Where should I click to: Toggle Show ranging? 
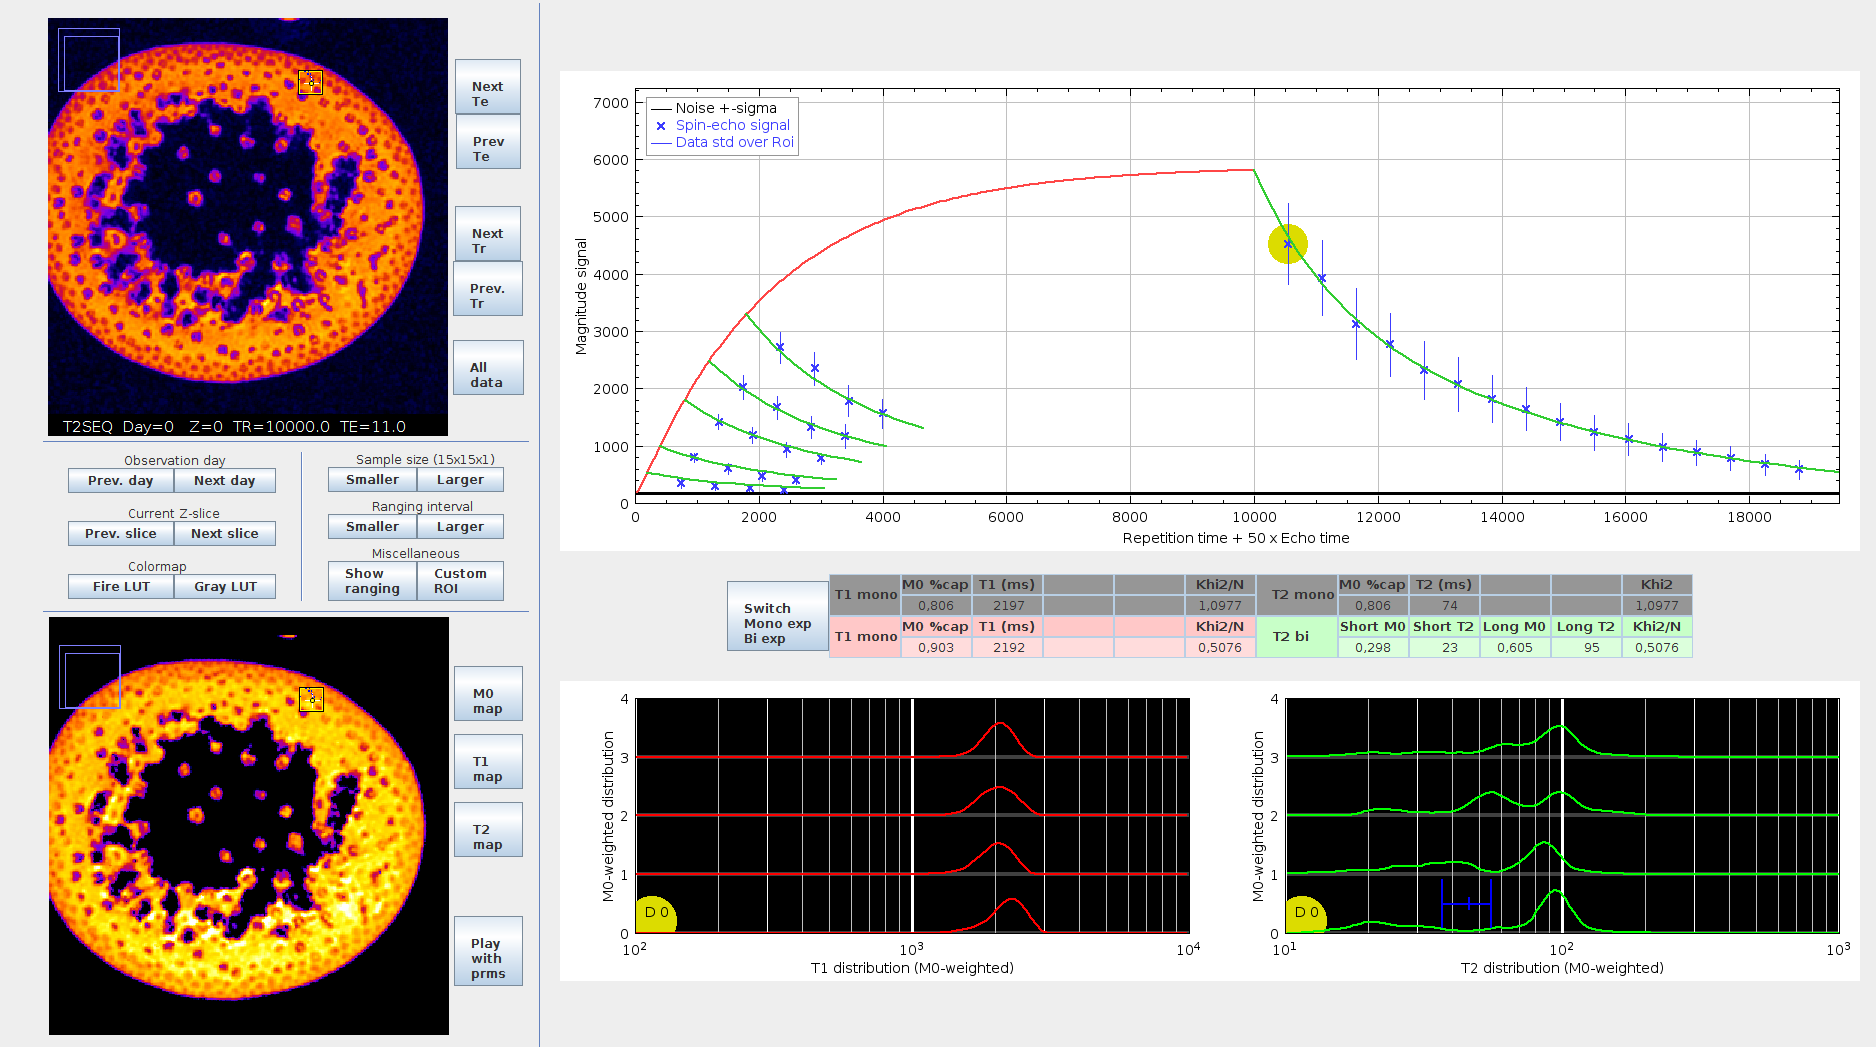pos(372,581)
